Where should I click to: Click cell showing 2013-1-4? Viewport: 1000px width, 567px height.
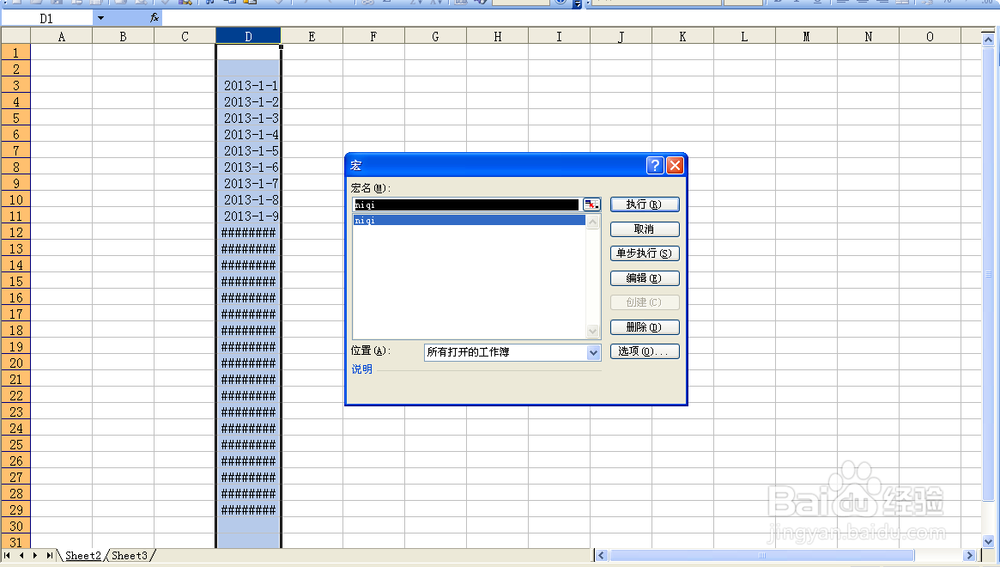(249, 135)
